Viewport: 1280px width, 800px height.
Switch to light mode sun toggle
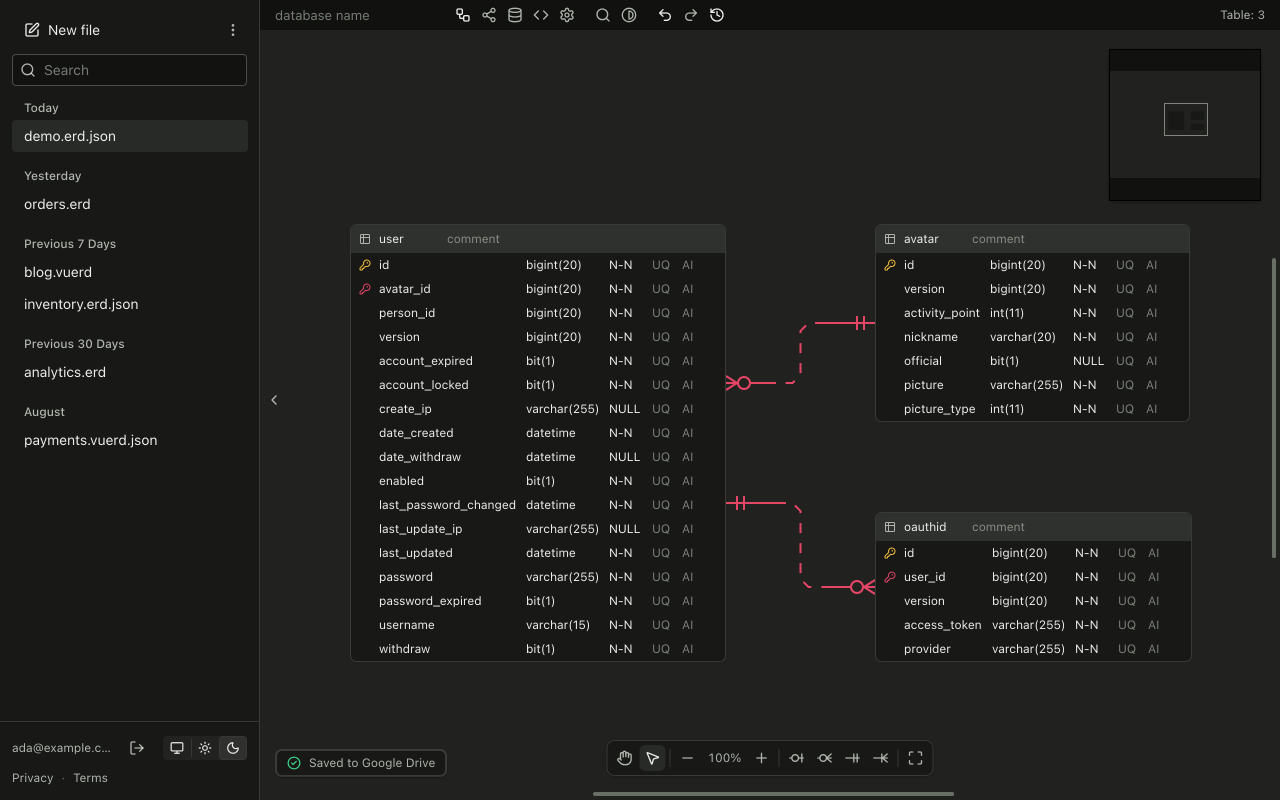pyautogui.click(x=205, y=748)
